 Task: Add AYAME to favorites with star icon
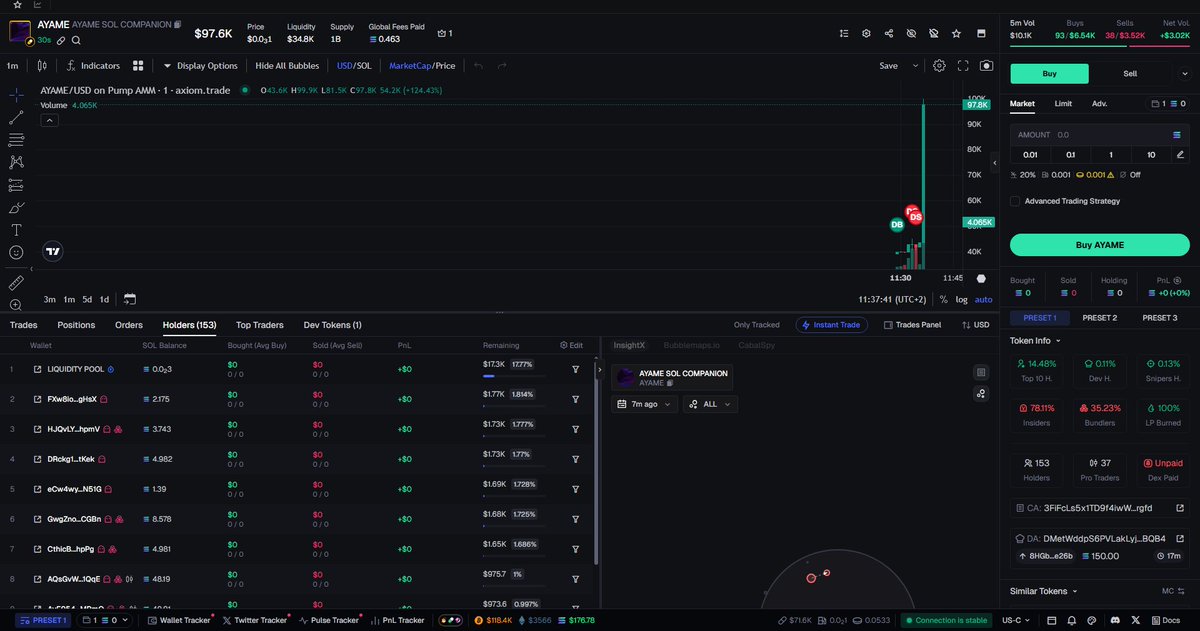(x=957, y=33)
